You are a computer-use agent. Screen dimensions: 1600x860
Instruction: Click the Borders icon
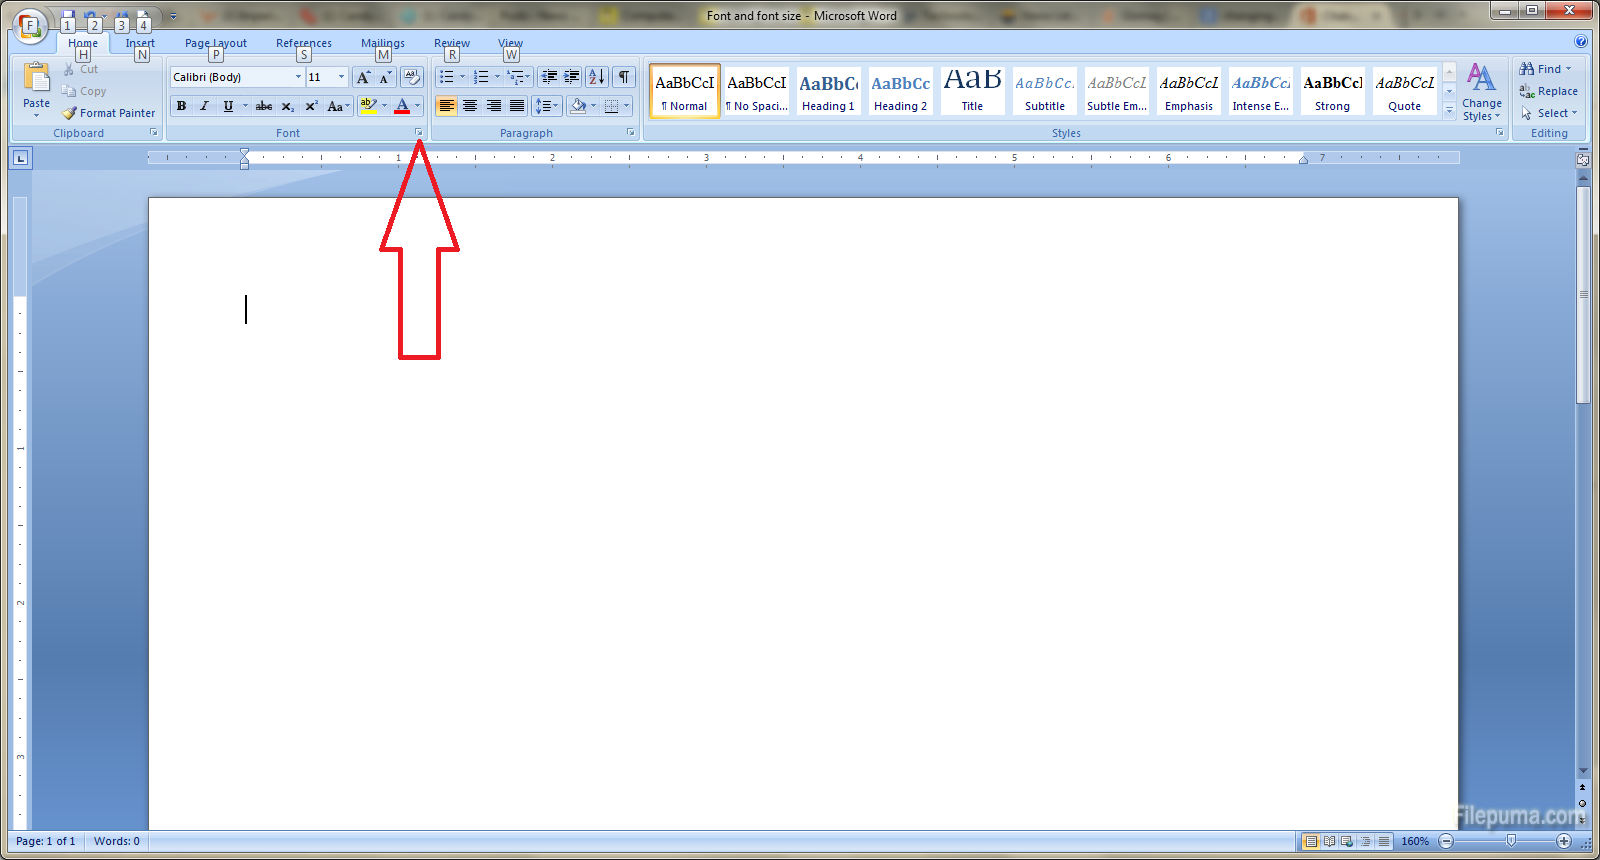tap(612, 106)
